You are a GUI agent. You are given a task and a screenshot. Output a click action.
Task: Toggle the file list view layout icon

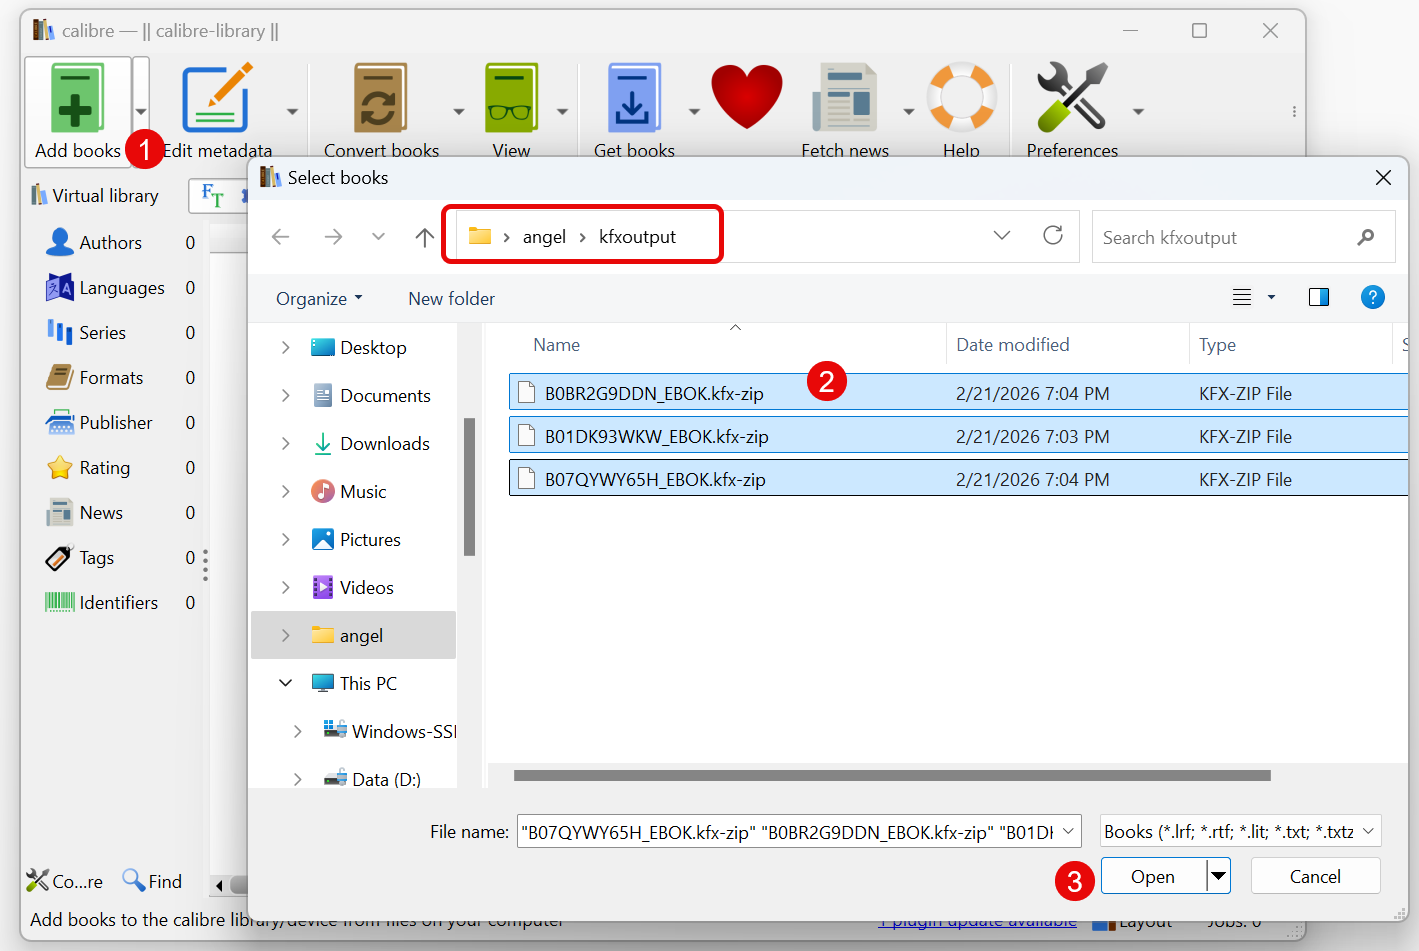(1243, 297)
